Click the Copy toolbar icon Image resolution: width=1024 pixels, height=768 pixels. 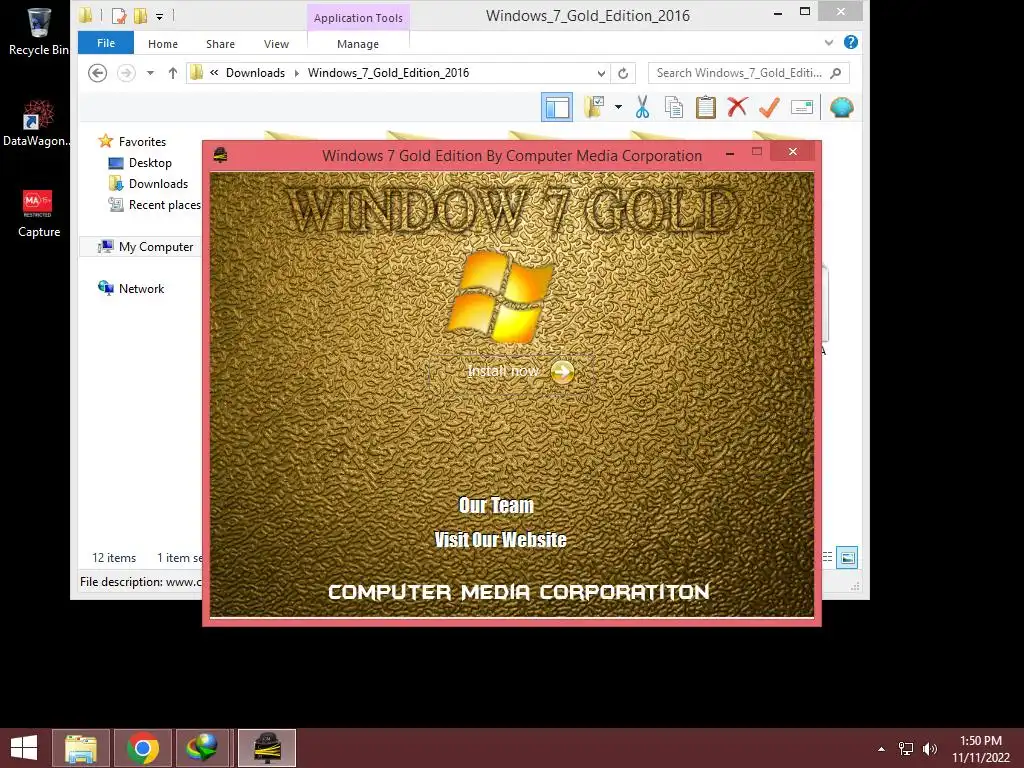pos(673,107)
